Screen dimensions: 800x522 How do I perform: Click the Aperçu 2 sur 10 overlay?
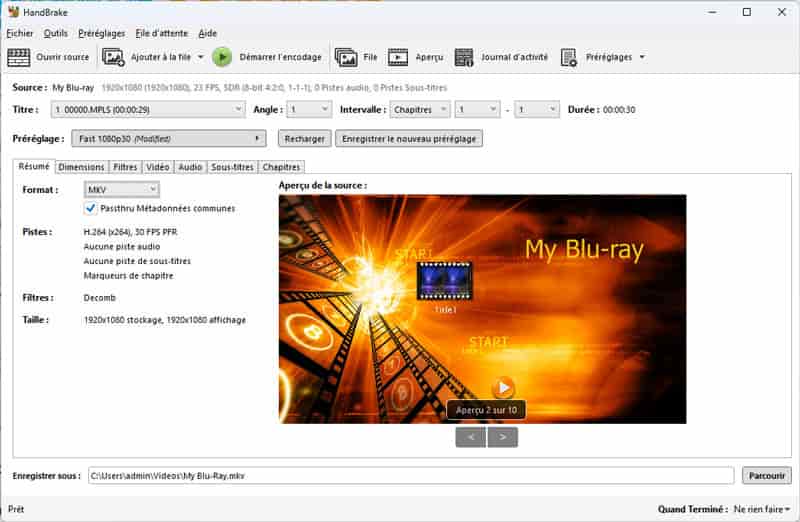point(486,410)
